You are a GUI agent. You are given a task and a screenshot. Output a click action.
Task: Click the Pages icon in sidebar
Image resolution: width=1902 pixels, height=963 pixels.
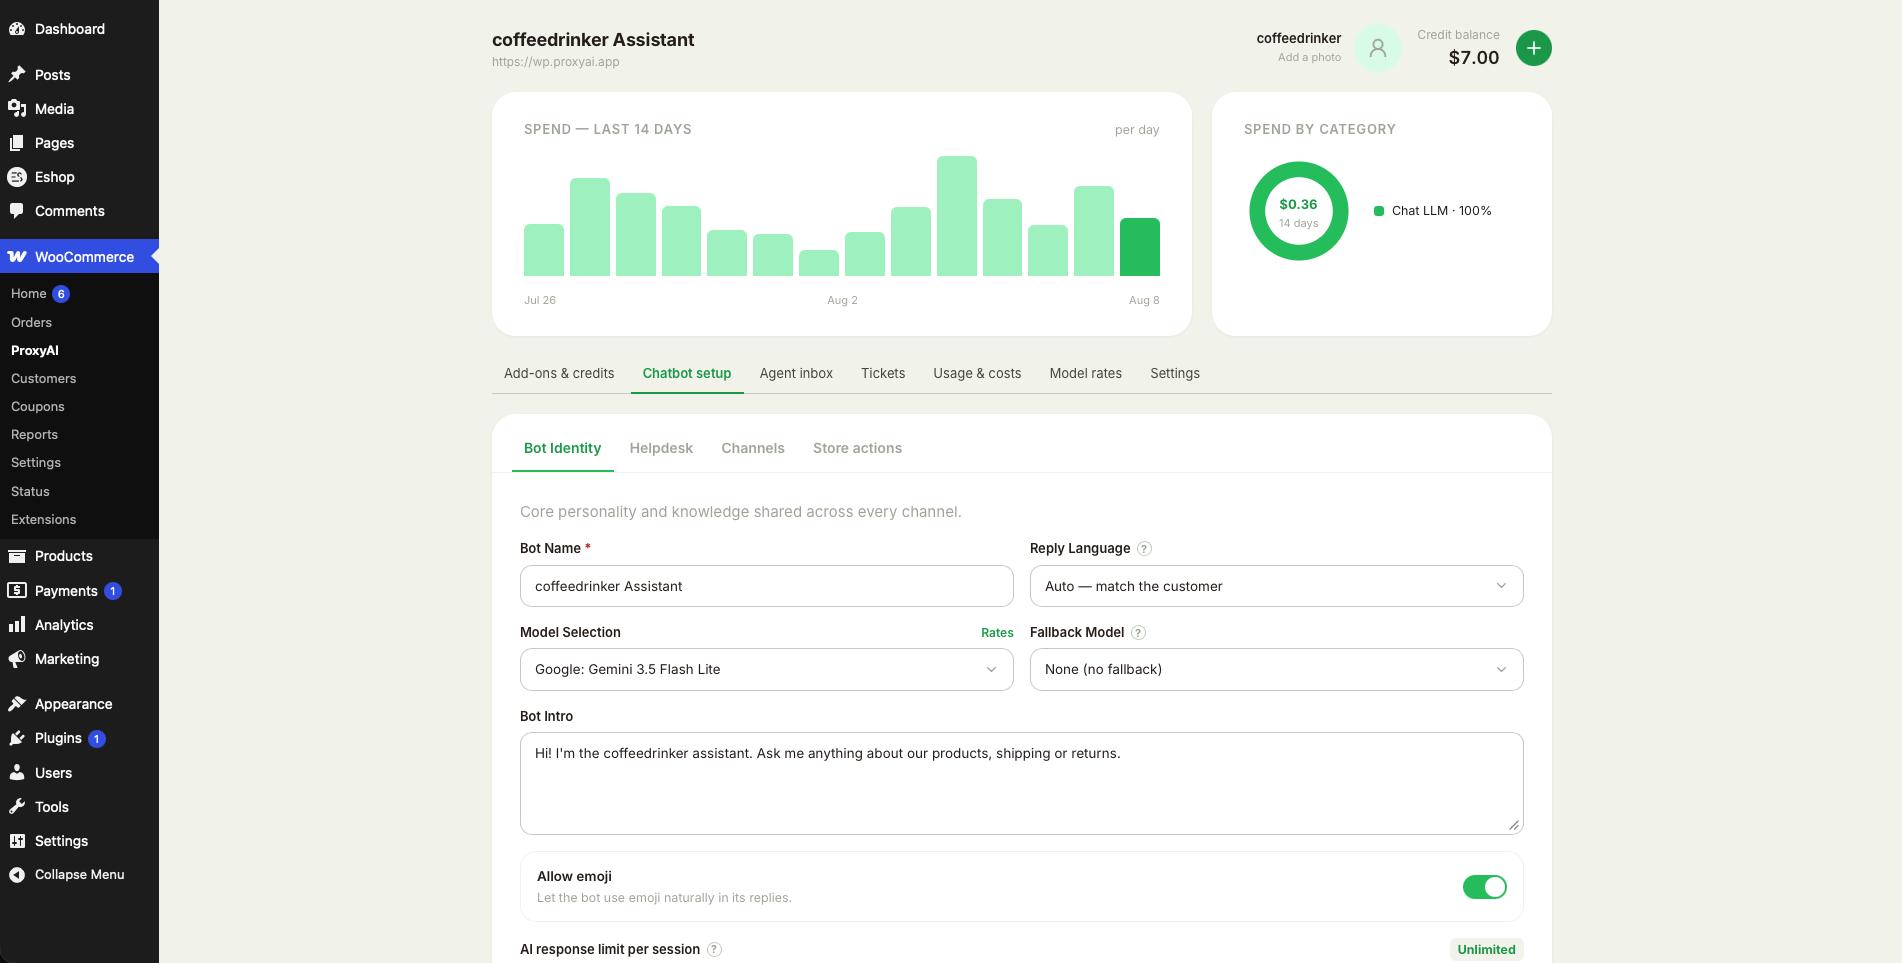17,143
